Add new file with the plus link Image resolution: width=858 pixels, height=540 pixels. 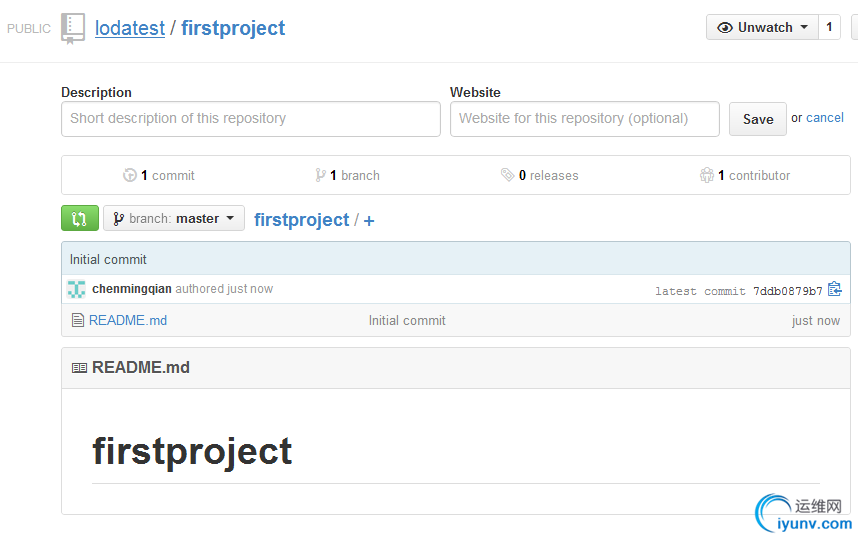(369, 220)
